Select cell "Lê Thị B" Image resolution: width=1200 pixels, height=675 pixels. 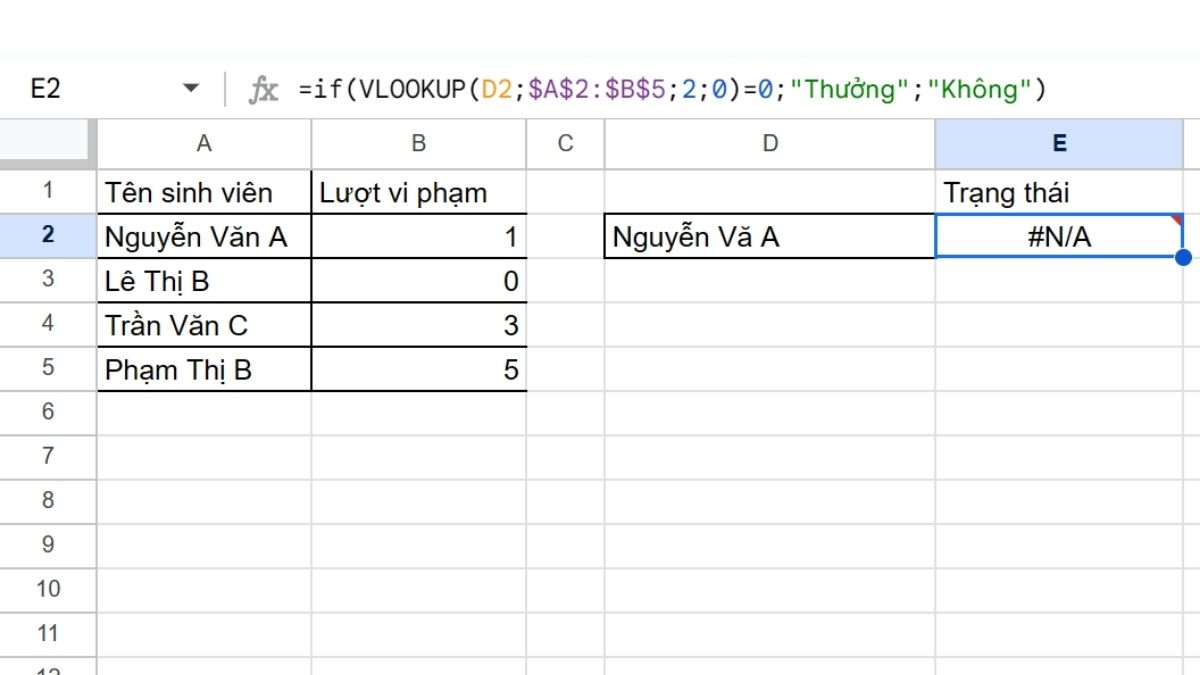coord(204,280)
